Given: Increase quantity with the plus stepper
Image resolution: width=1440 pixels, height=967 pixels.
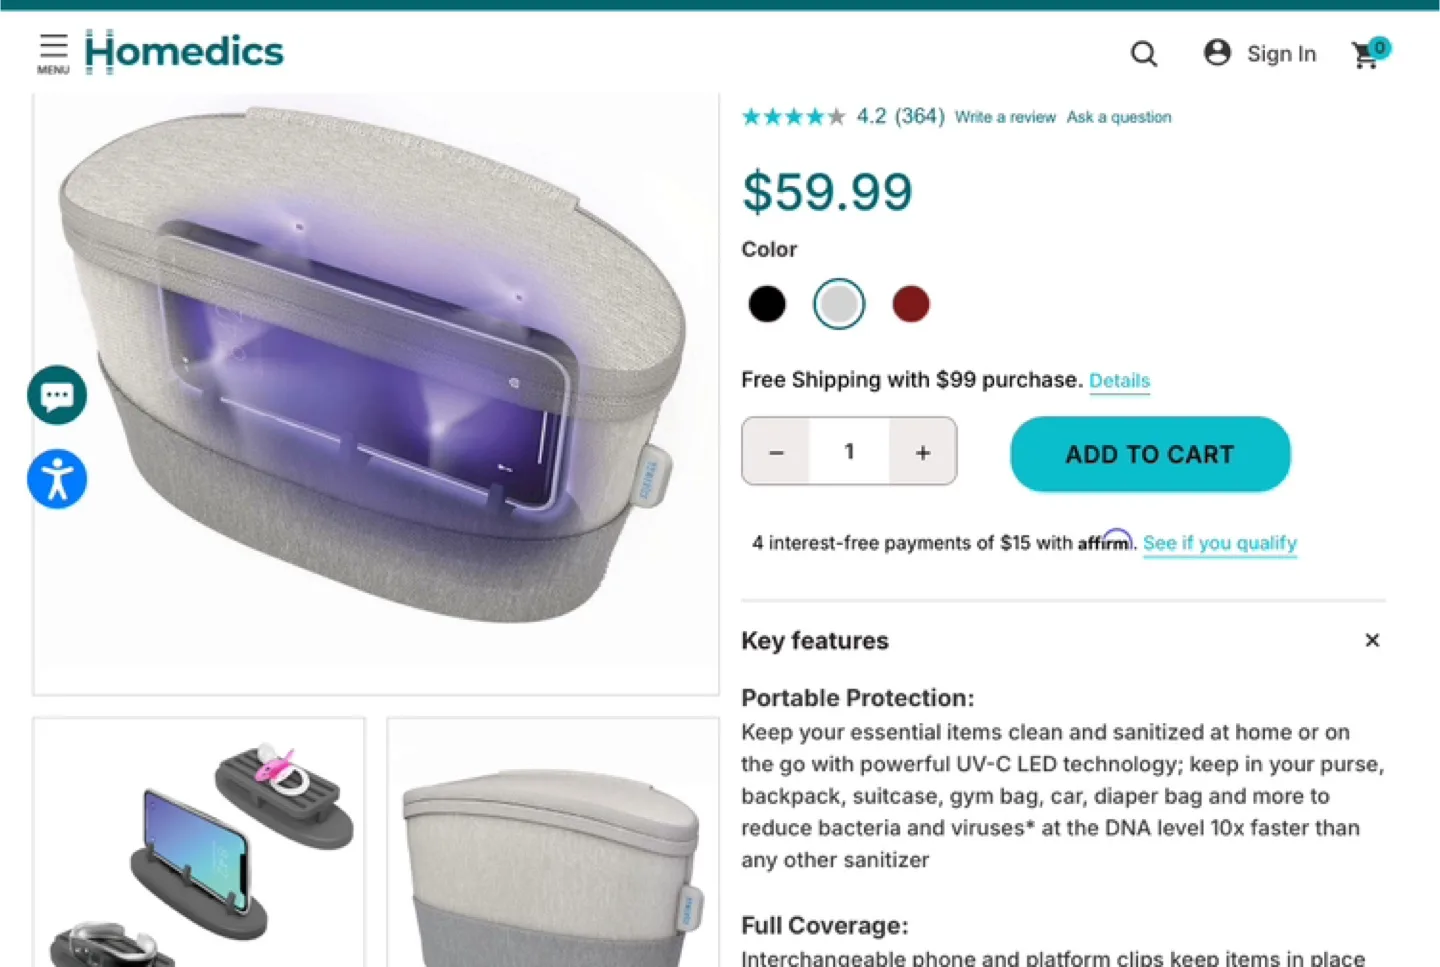Looking at the screenshot, I should coord(921,451).
